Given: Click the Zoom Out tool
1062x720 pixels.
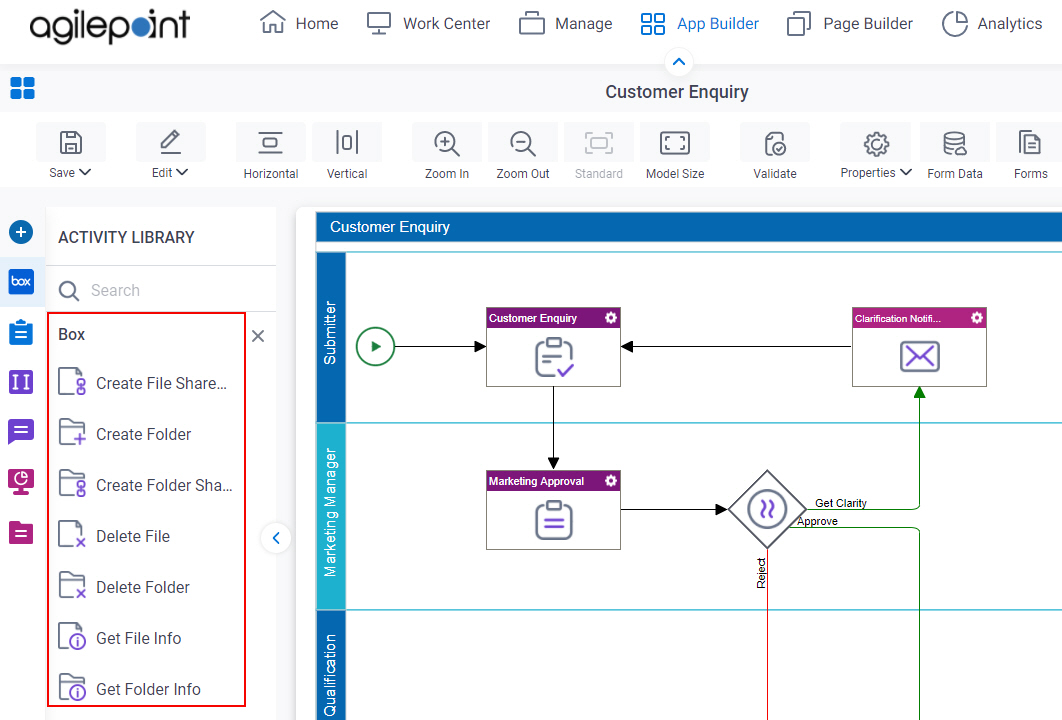Looking at the screenshot, I should [x=523, y=153].
